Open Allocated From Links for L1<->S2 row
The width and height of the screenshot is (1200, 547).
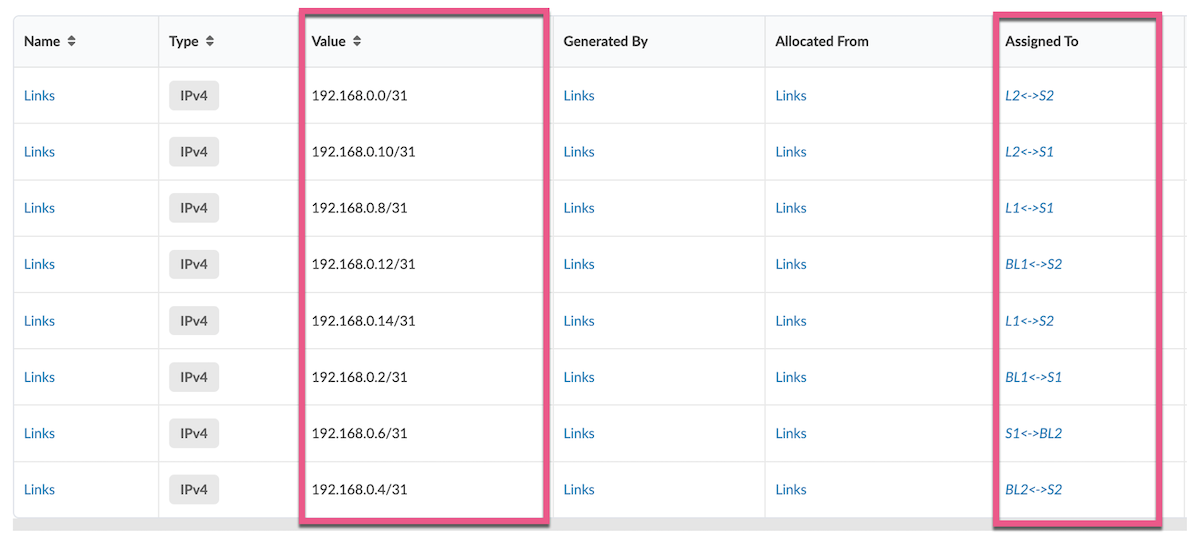point(791,321)
